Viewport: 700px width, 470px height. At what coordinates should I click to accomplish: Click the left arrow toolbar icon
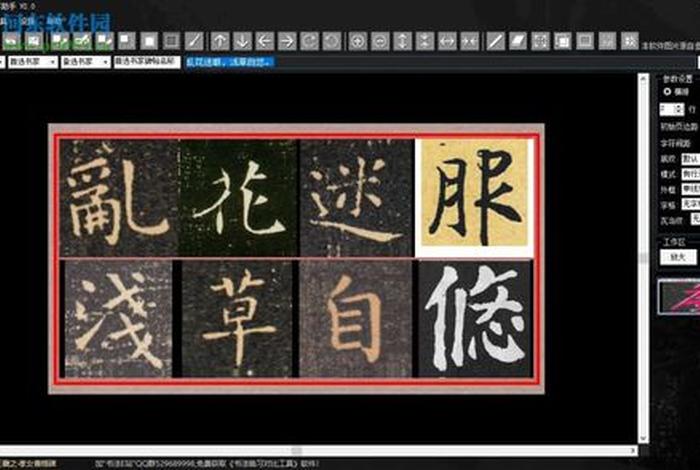(x=265, y=42)
